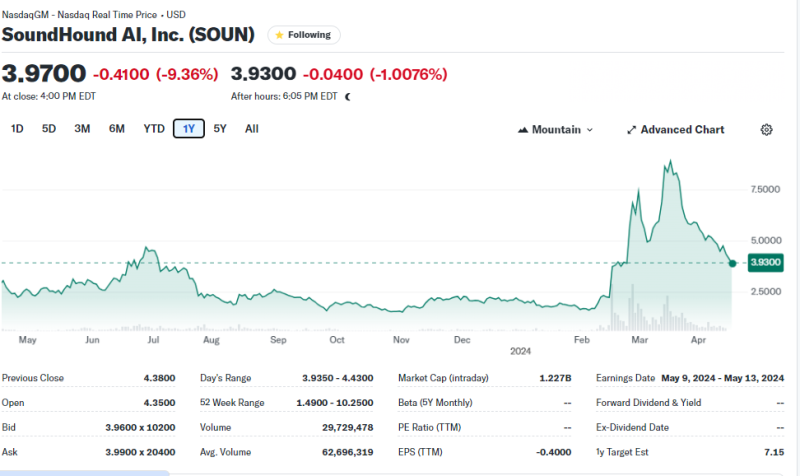
Task: Switch to the 3M range
Action: [82, 129]
